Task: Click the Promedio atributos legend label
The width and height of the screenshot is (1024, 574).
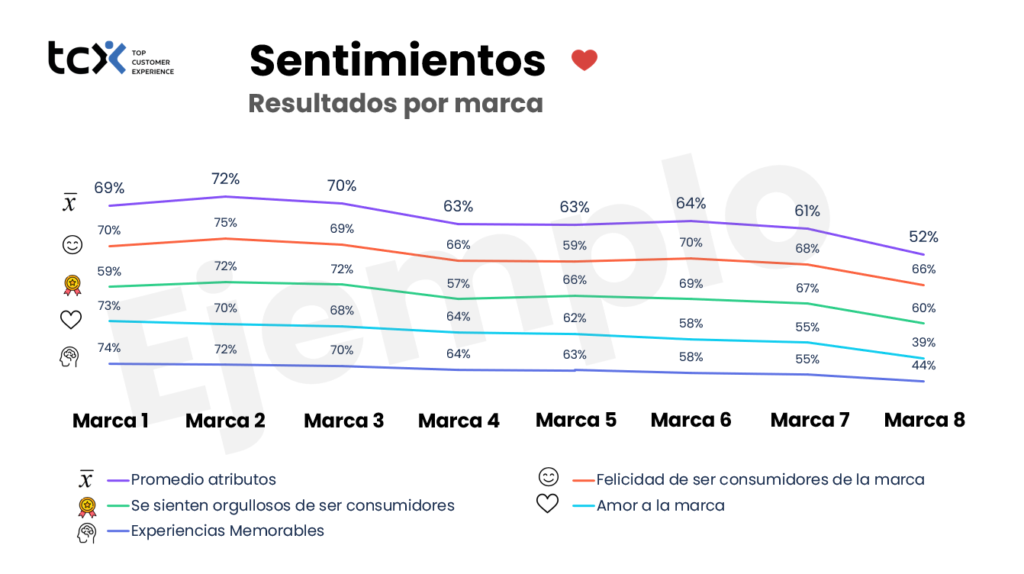Action: coord(203,479)
